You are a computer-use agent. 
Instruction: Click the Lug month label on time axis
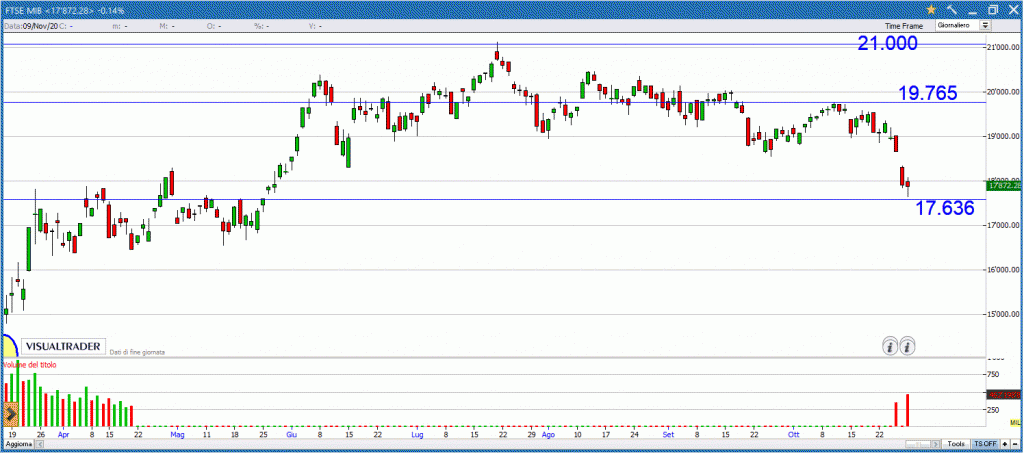pyautogui.click(x=417, y=433)
